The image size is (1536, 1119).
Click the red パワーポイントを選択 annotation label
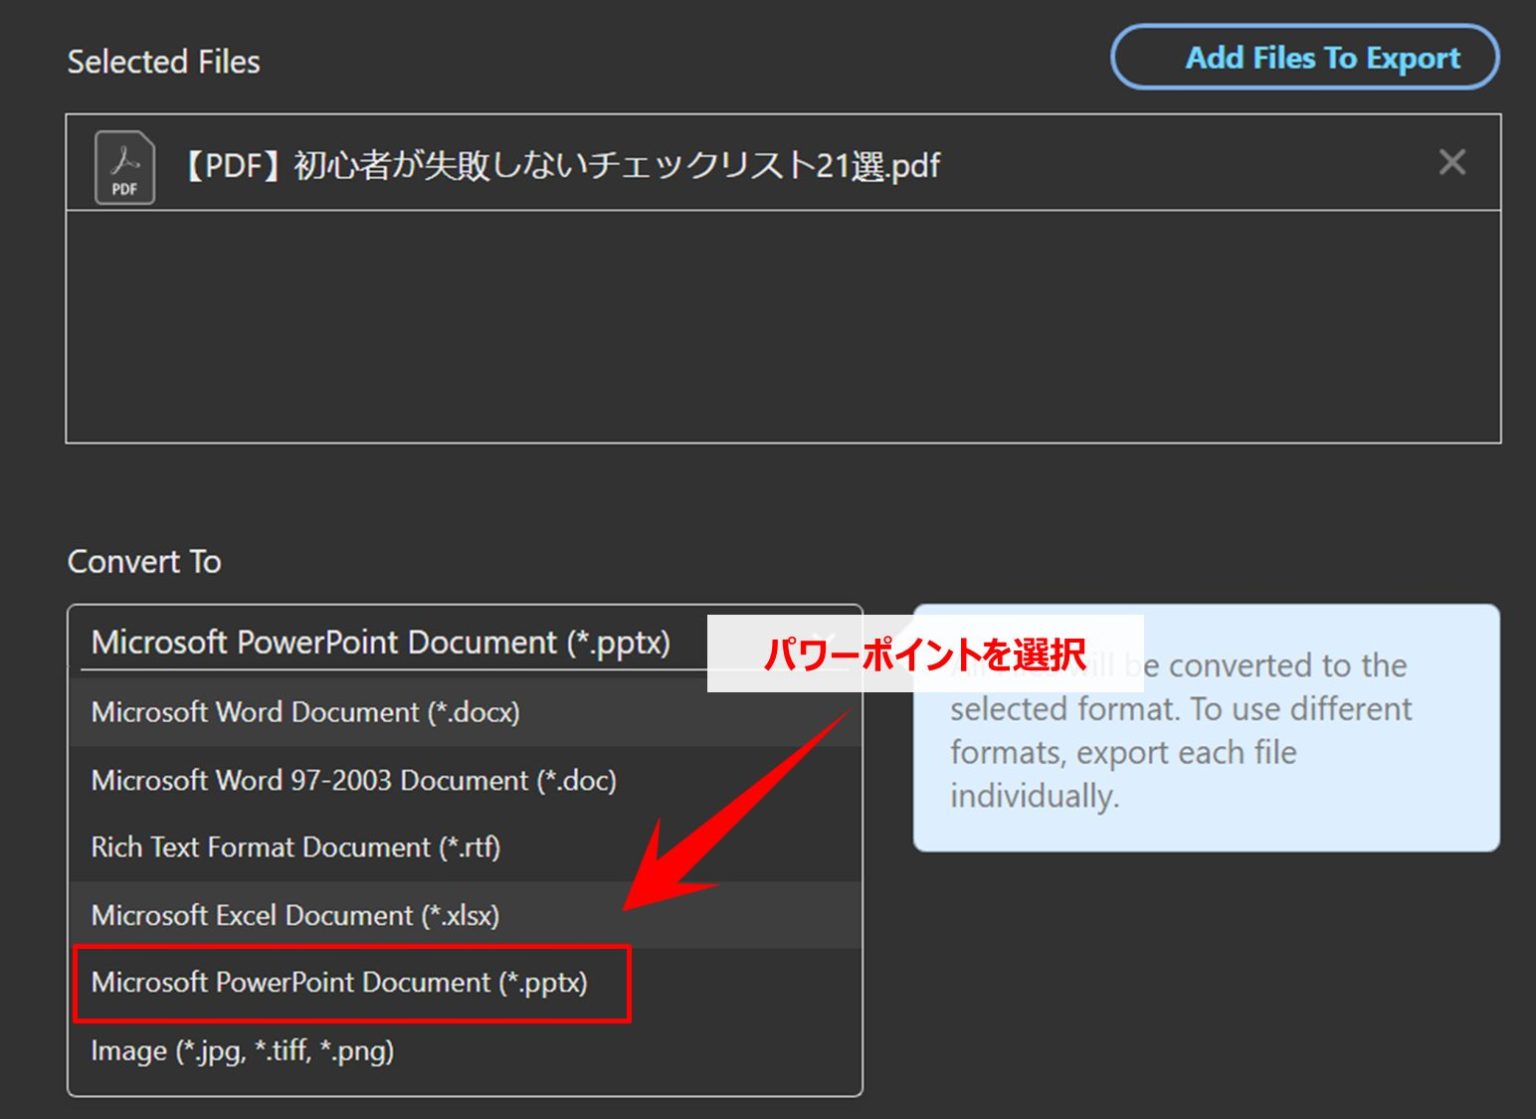925,654
